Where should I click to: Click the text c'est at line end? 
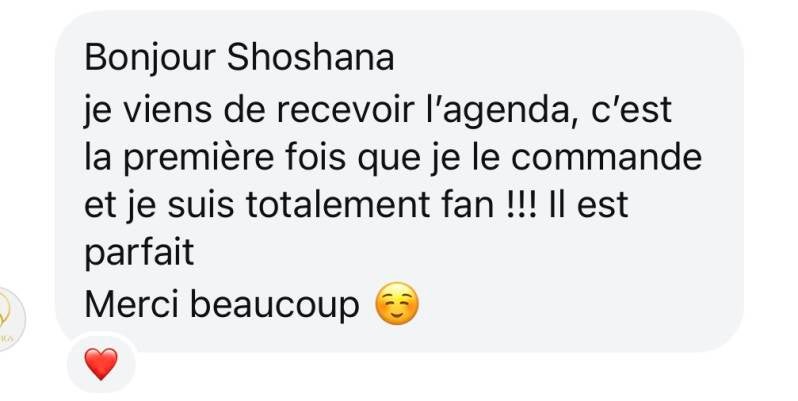pos(632,109)
